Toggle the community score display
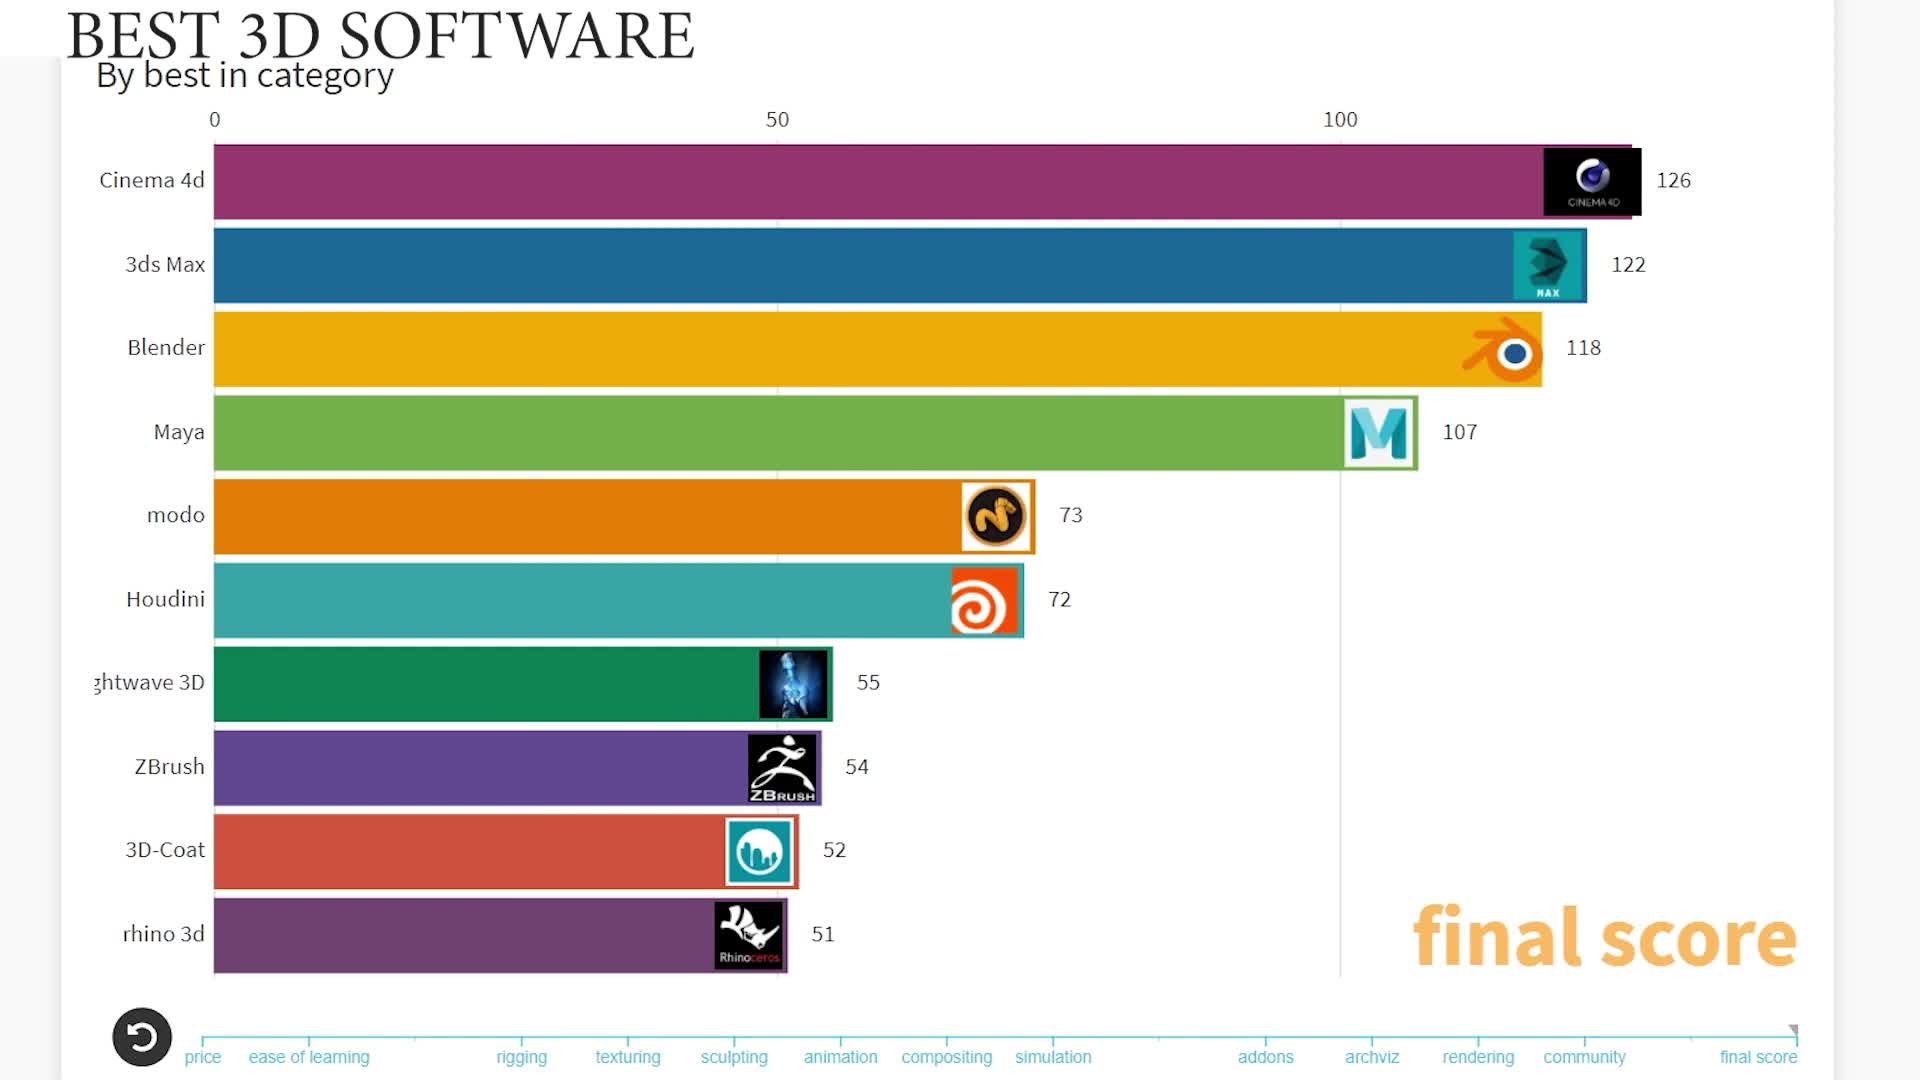 point(1584,1055)
